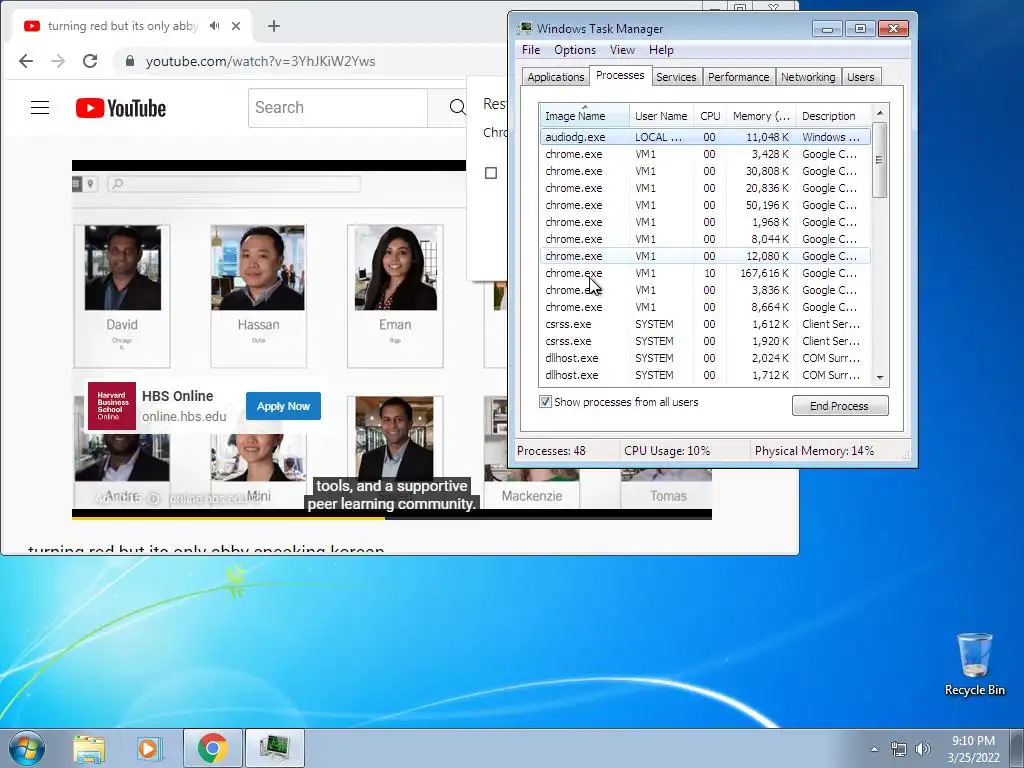This screenshot has width=1024, height=768.
Task: Select dllhost.exe using 1,712 K memory
Action: [x=705, y=375]
